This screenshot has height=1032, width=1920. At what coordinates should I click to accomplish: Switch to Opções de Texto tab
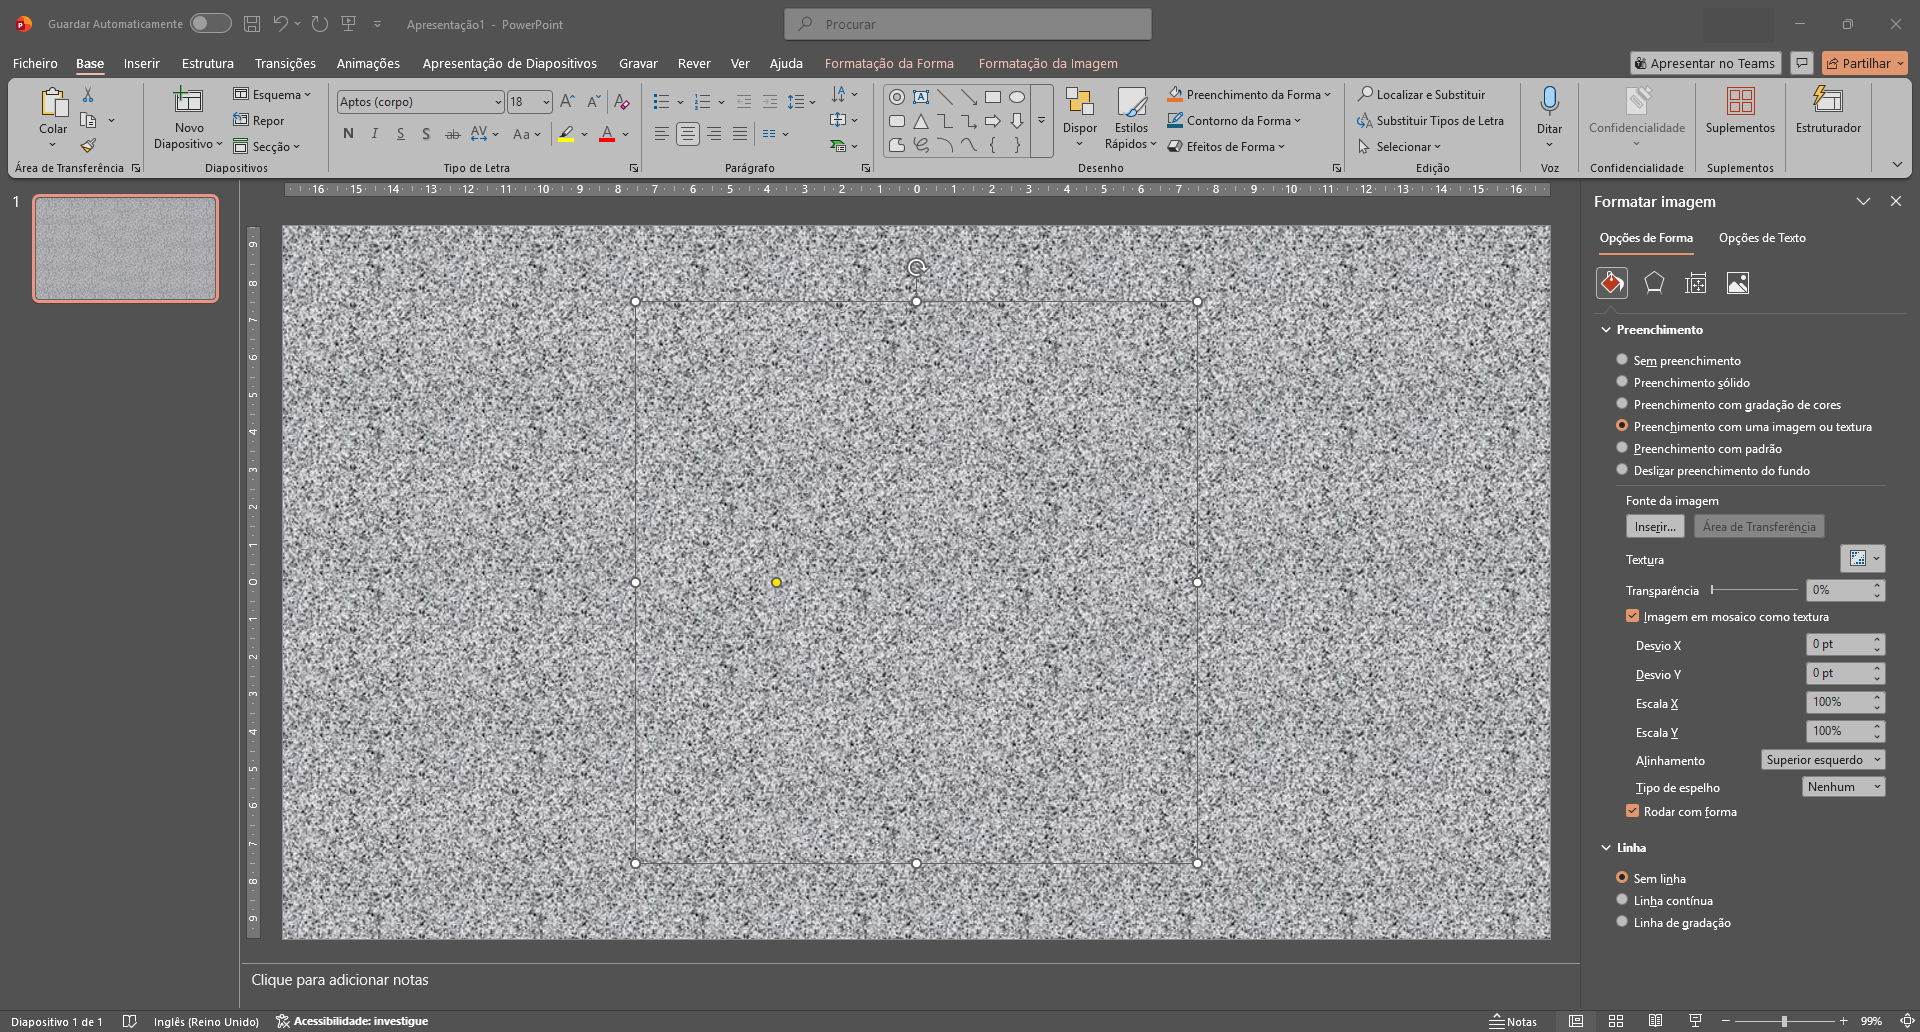[x=1762, y=238]
